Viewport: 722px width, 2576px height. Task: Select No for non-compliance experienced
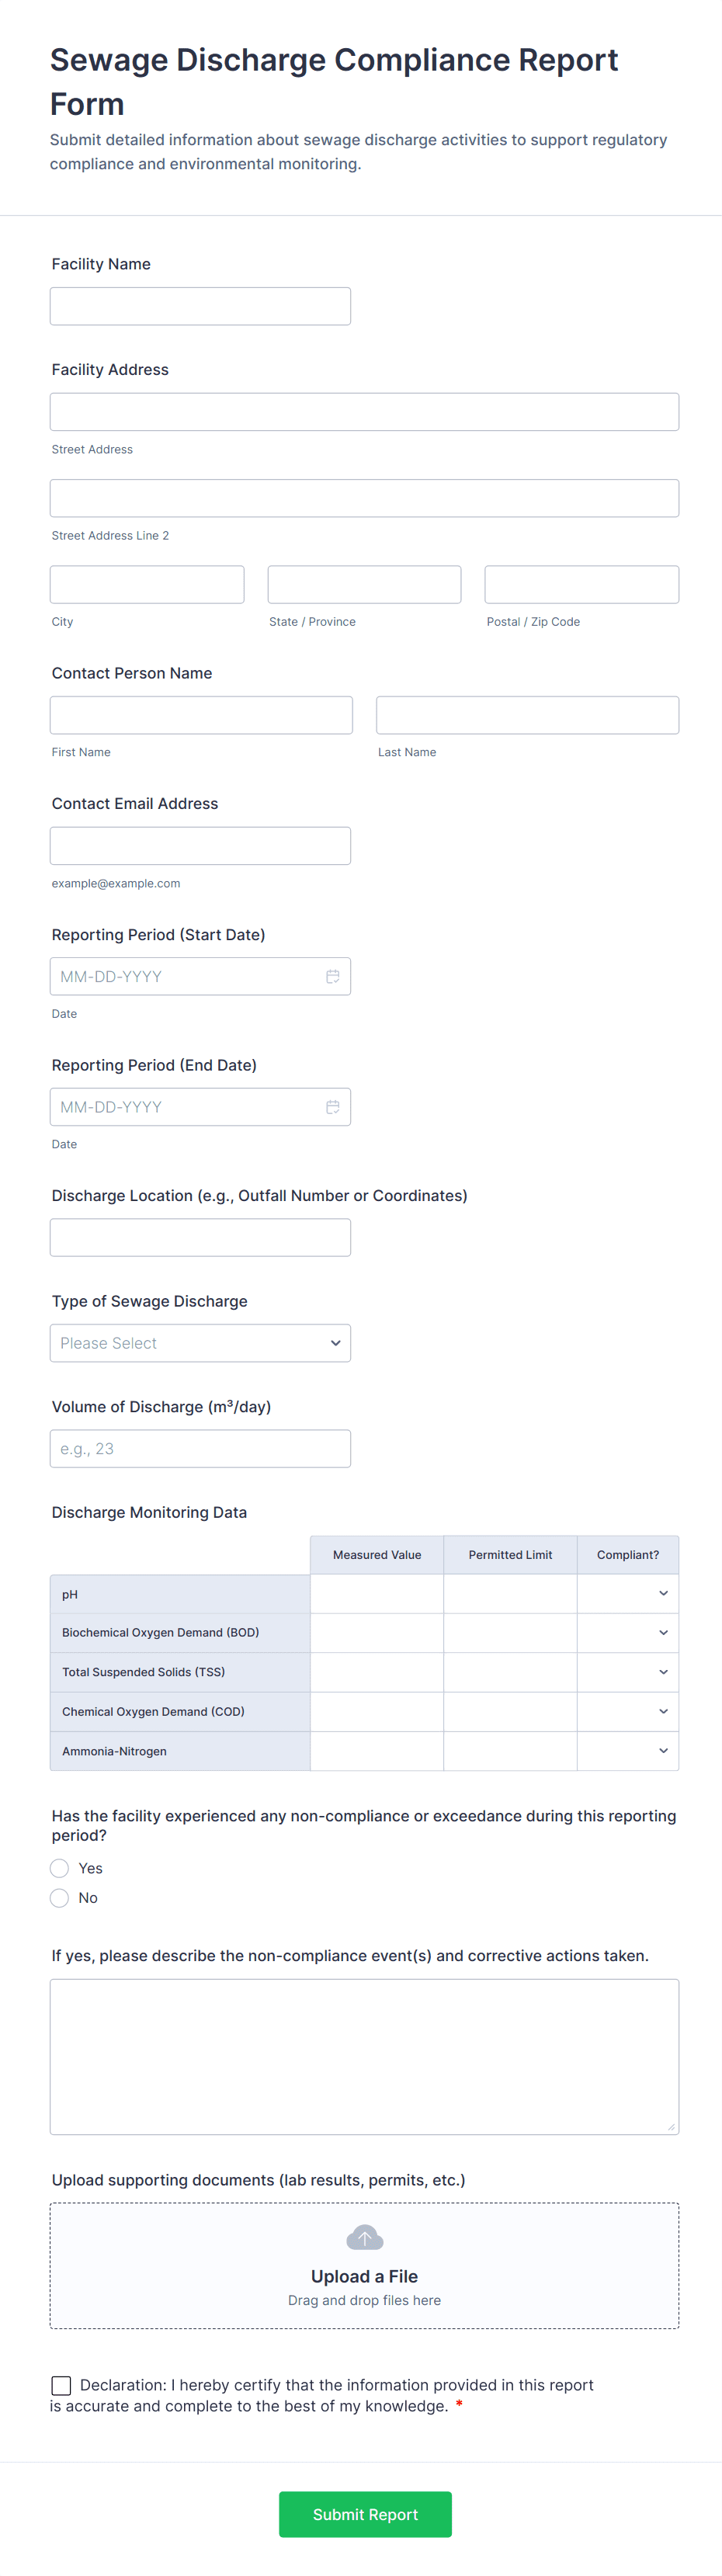[x=60, y=1898]
